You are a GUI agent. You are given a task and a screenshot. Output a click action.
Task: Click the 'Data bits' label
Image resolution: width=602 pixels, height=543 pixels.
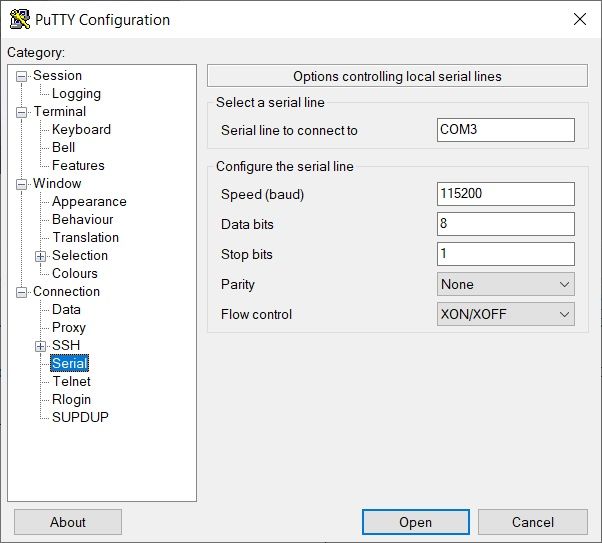tap(247, 224)
